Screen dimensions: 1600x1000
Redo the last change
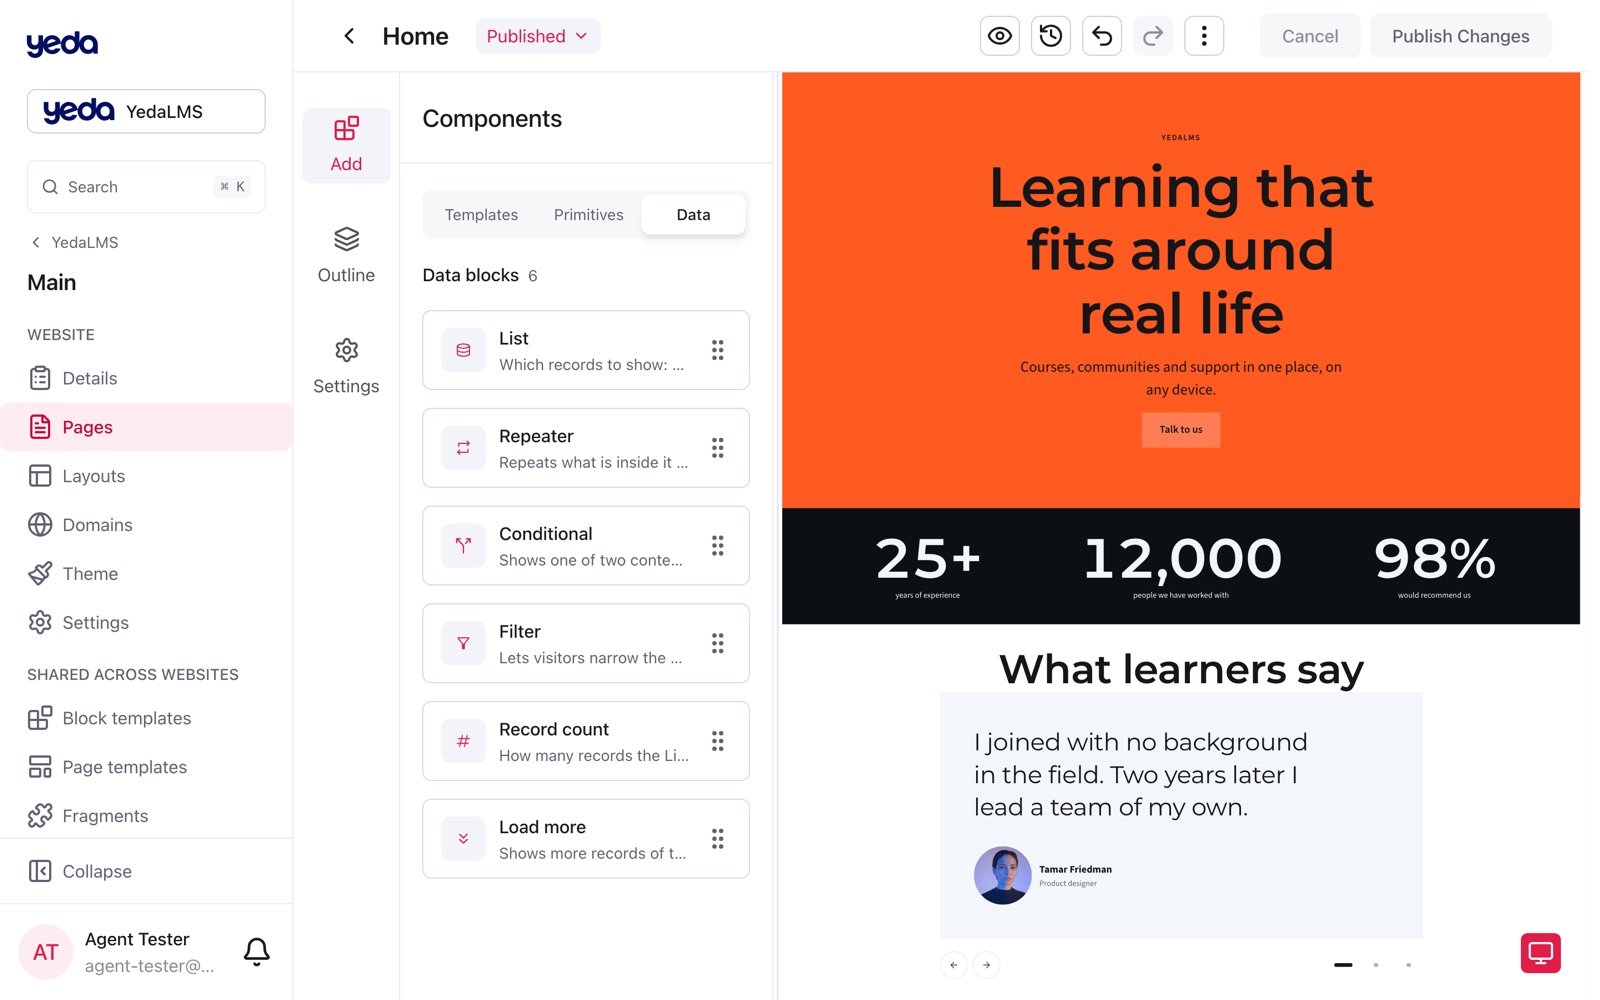[x=1153, y=36]
